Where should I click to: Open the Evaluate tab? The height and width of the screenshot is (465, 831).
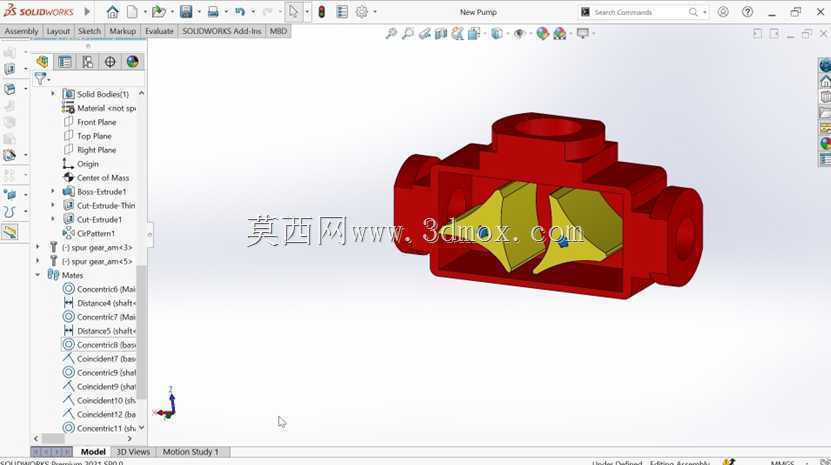pos(159,31)
